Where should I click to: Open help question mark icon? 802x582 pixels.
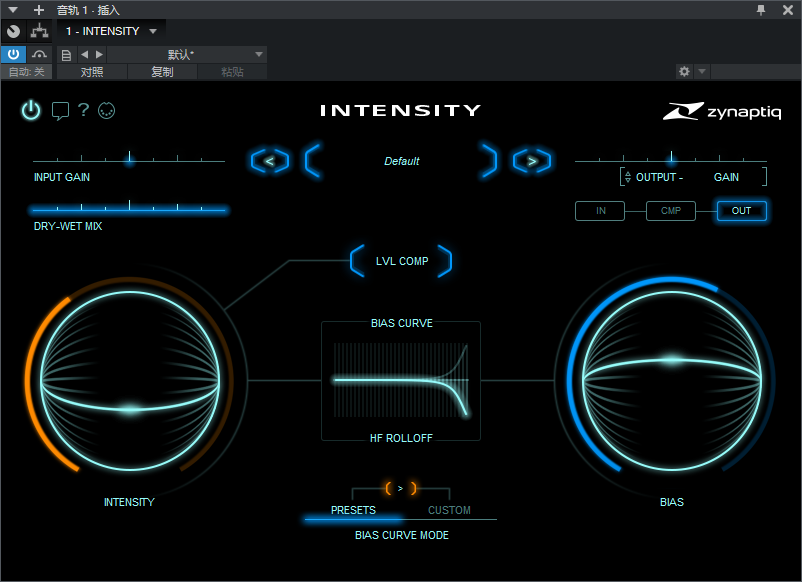coord(83,109)
